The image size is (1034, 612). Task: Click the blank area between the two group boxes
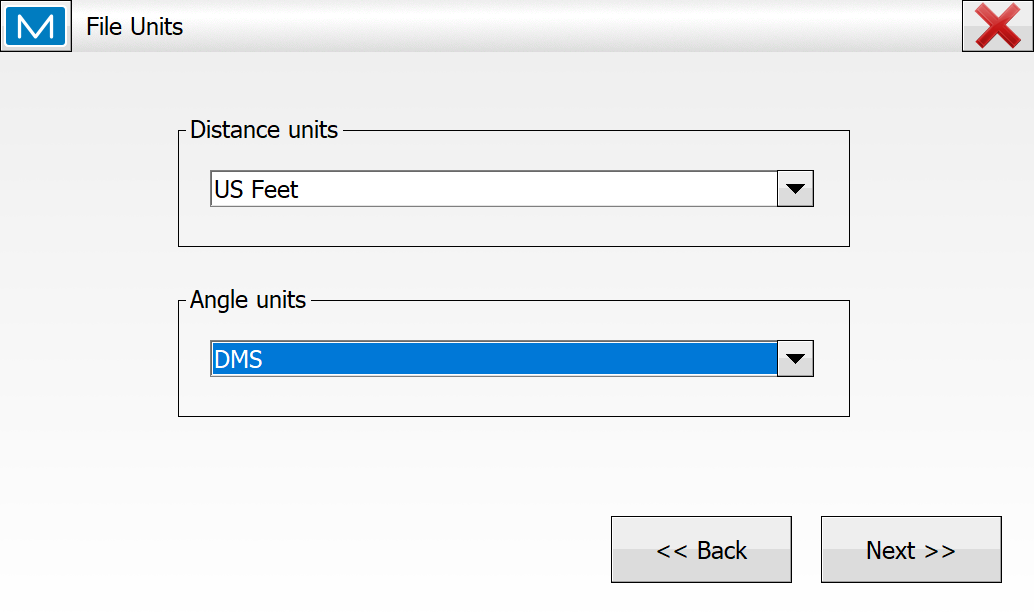pos(513,273)
